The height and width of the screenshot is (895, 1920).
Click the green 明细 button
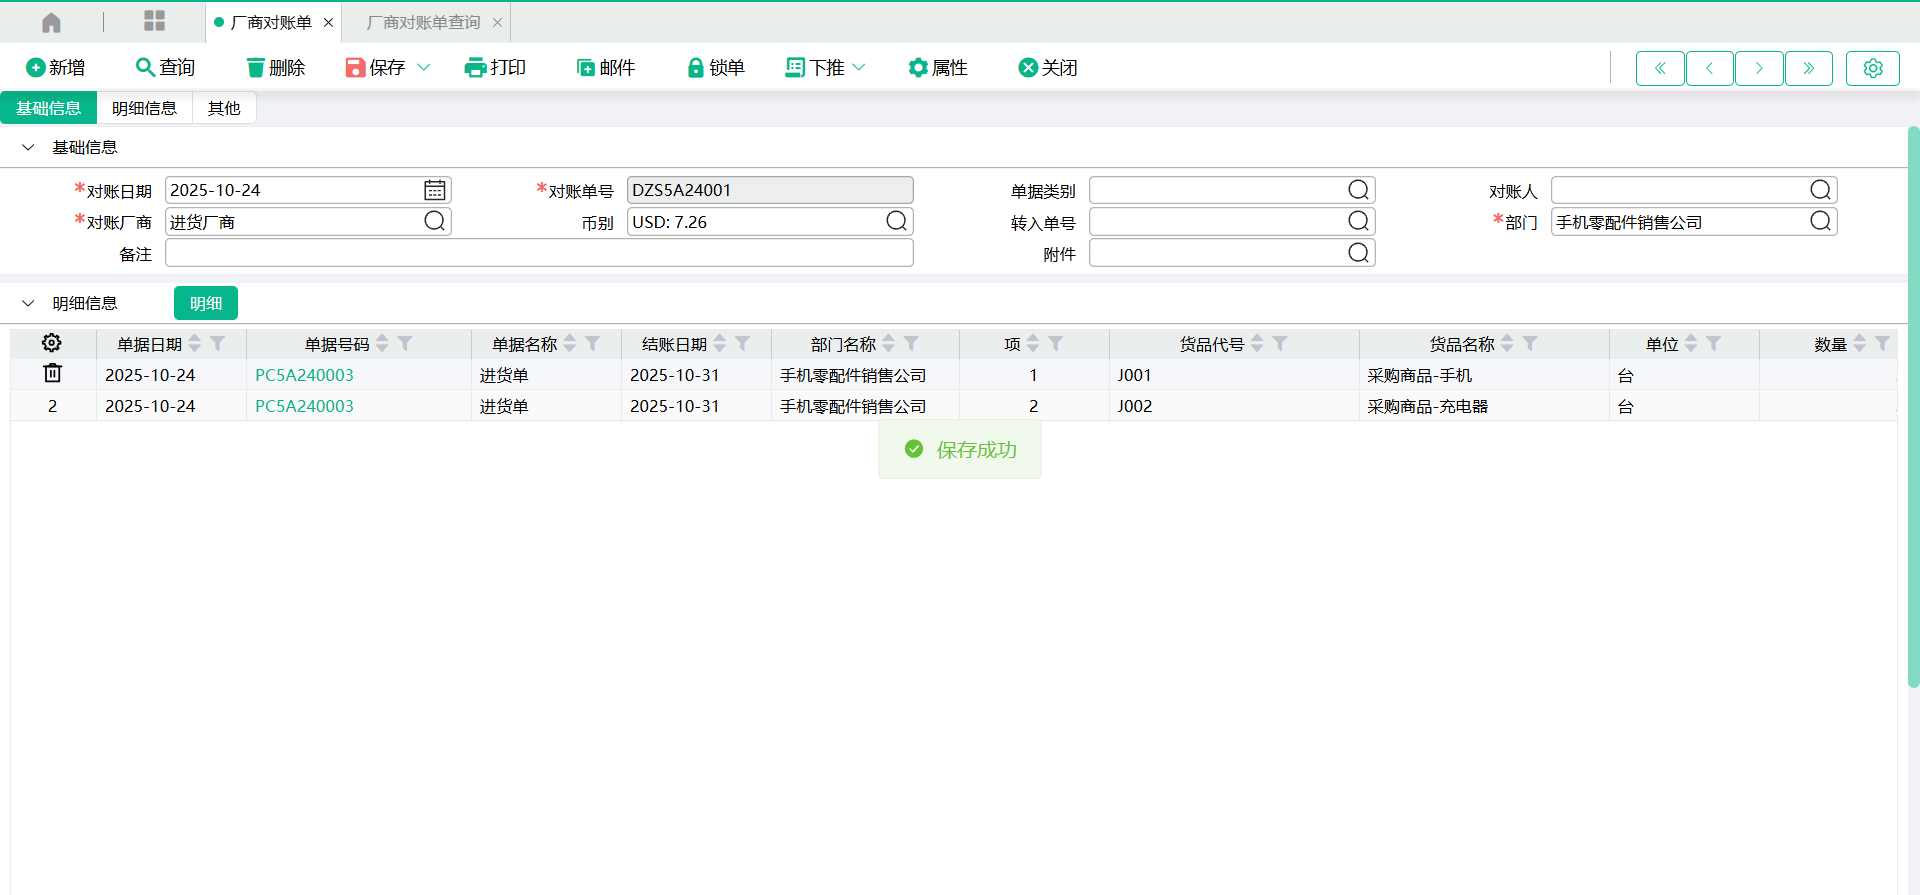tap(206, 303)
